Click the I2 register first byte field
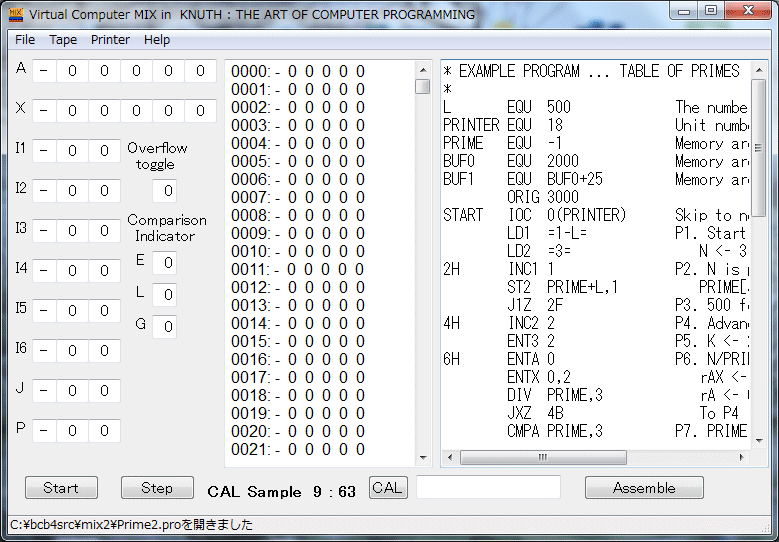779x542 pixels. tap(73, 191)
